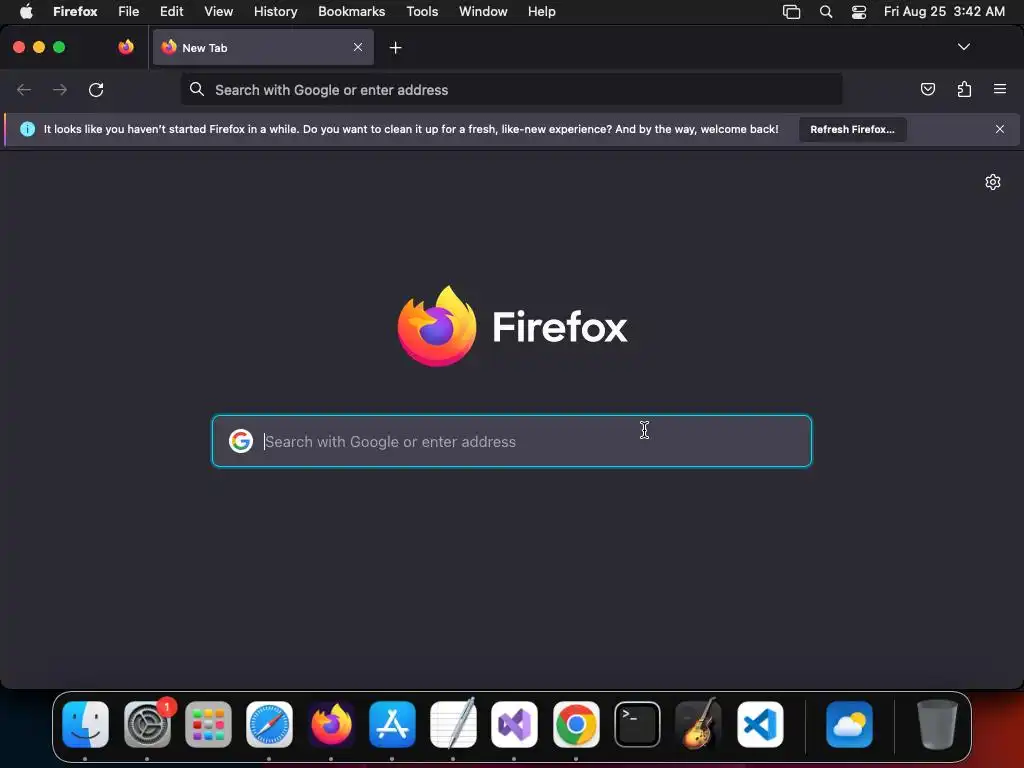
Task: Launch Safari from the dock
Action: (270, 724)
